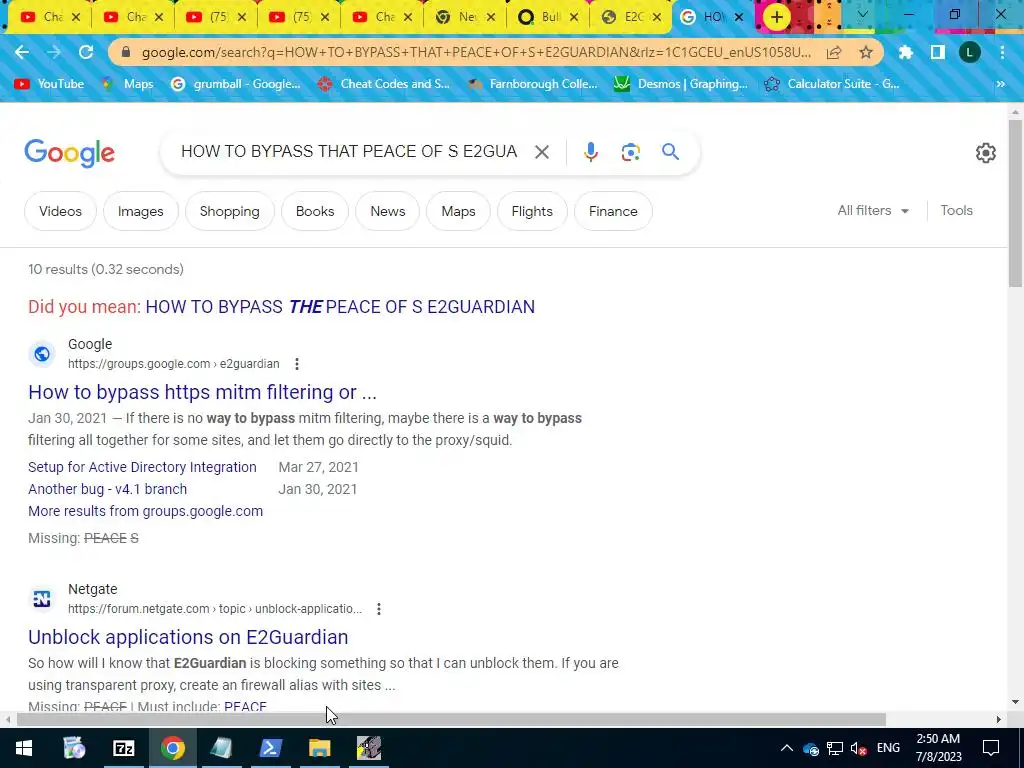This screenshot has height=768, width=1024.
Task: Open Chrome side panel icon
Action: 938,53
